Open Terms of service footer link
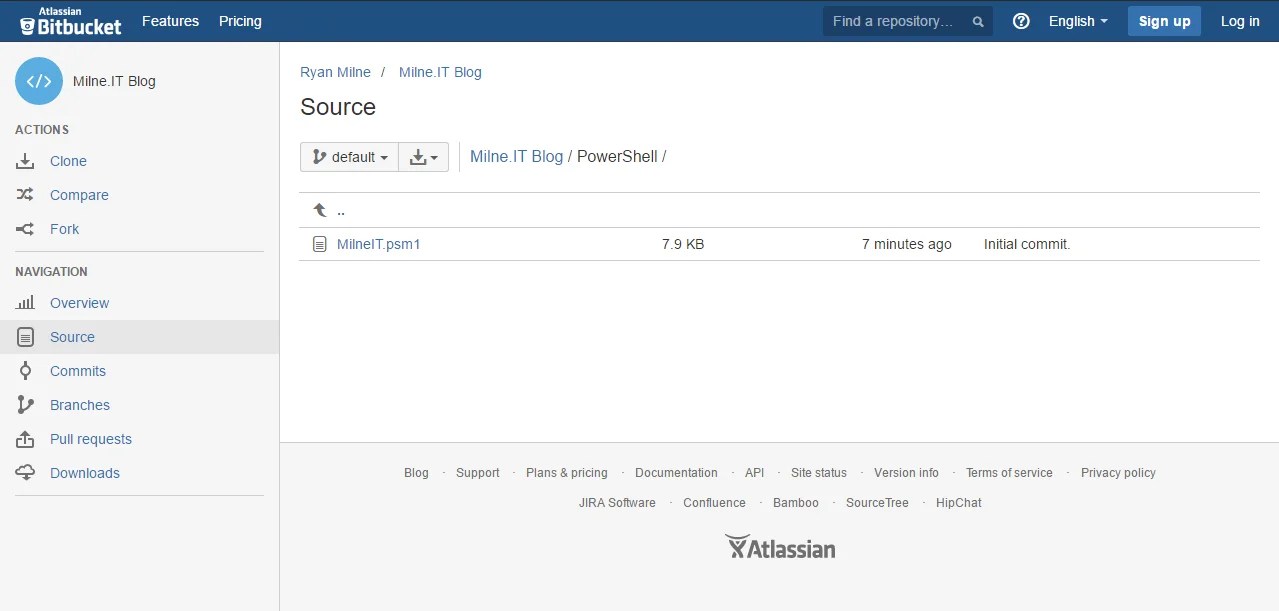 click(x=1009, y=473)
